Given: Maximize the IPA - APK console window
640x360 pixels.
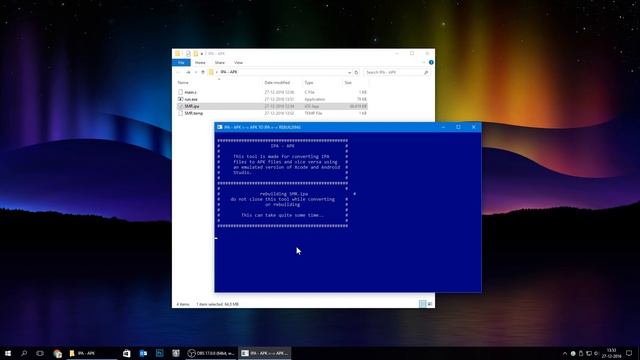Looking at the screenshot, I should [x=458, y=127].
